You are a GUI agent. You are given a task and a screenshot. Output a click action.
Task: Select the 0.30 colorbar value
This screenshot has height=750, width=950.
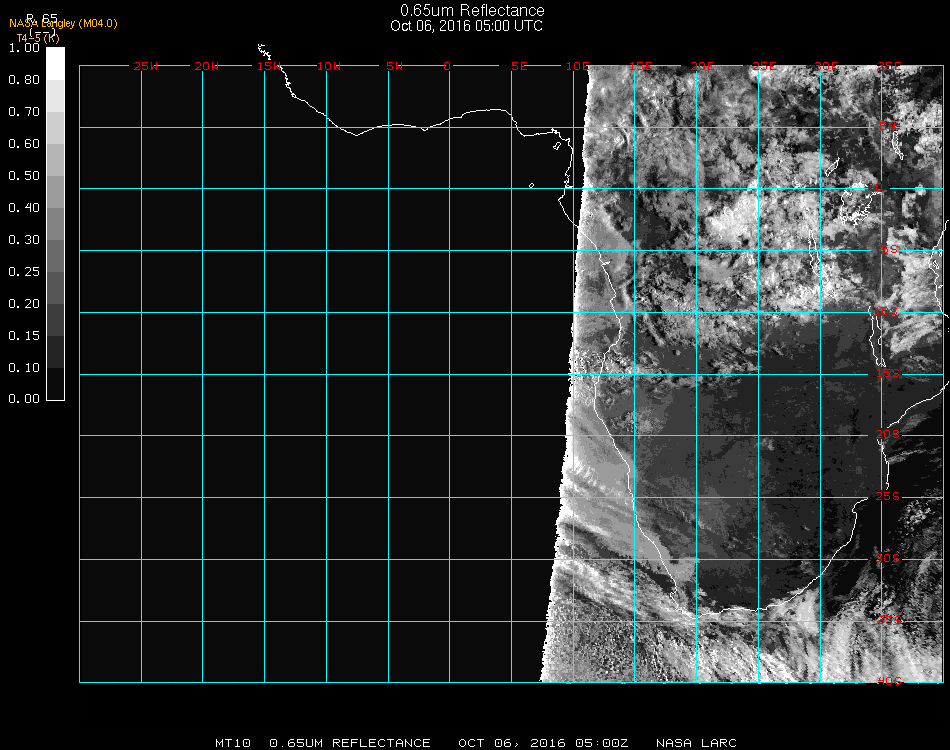click(24, 241)
